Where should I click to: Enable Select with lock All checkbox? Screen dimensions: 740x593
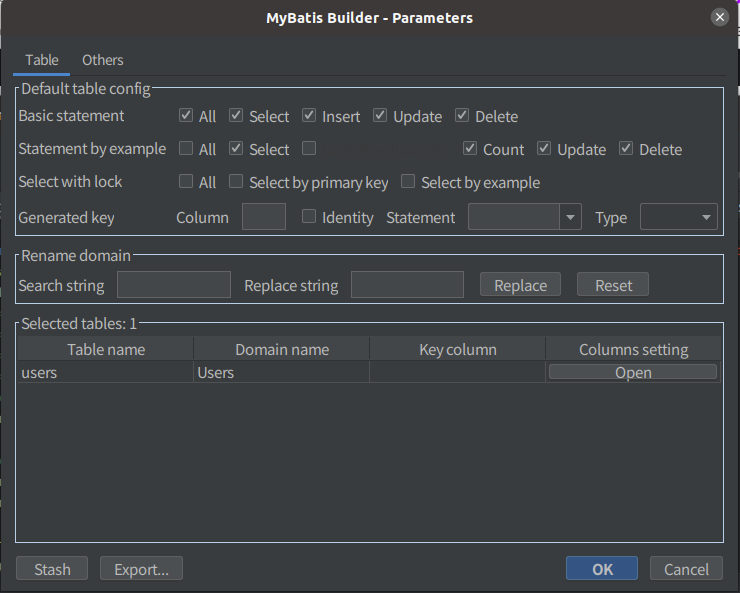point(186,182)
